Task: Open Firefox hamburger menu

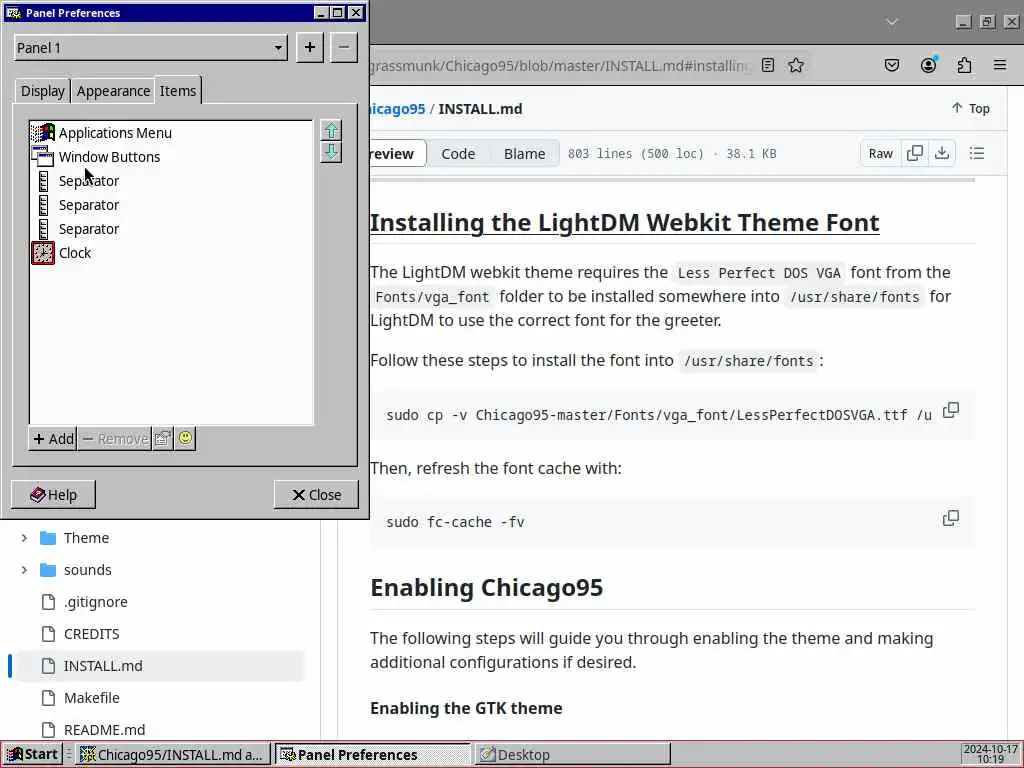Action: coord(1000,65)
